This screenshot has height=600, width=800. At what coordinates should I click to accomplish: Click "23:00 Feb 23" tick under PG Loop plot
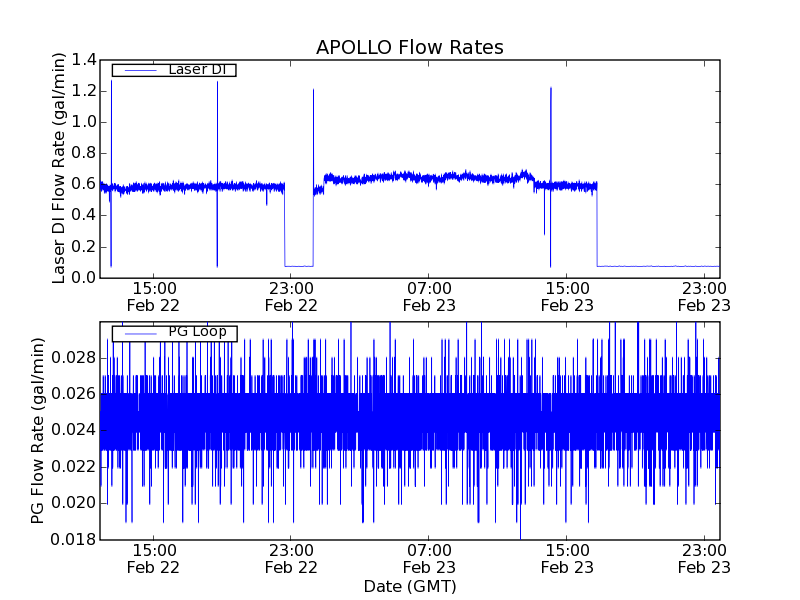[704, 559]
